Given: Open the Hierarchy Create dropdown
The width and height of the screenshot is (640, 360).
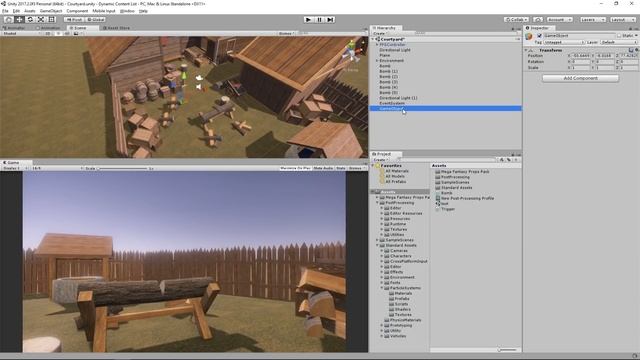Looking at the screenshot, I should tap(380, 33).
